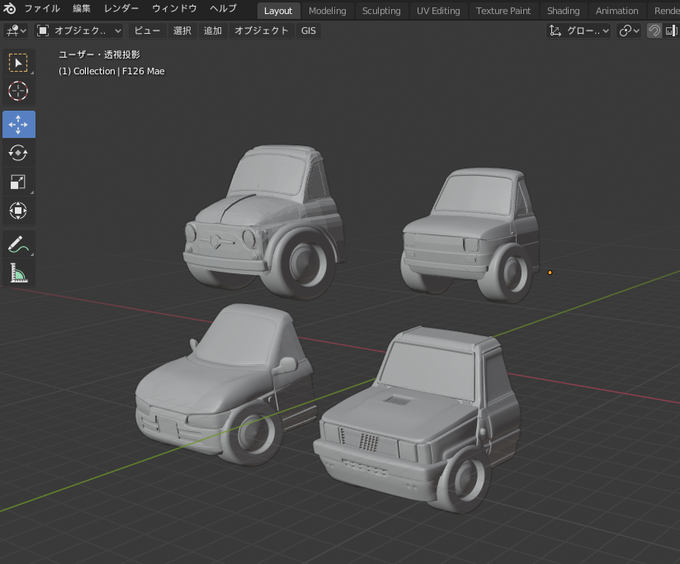Open the snapping options icon
This screenshot has height=564, width=680.
coord(671,31)
